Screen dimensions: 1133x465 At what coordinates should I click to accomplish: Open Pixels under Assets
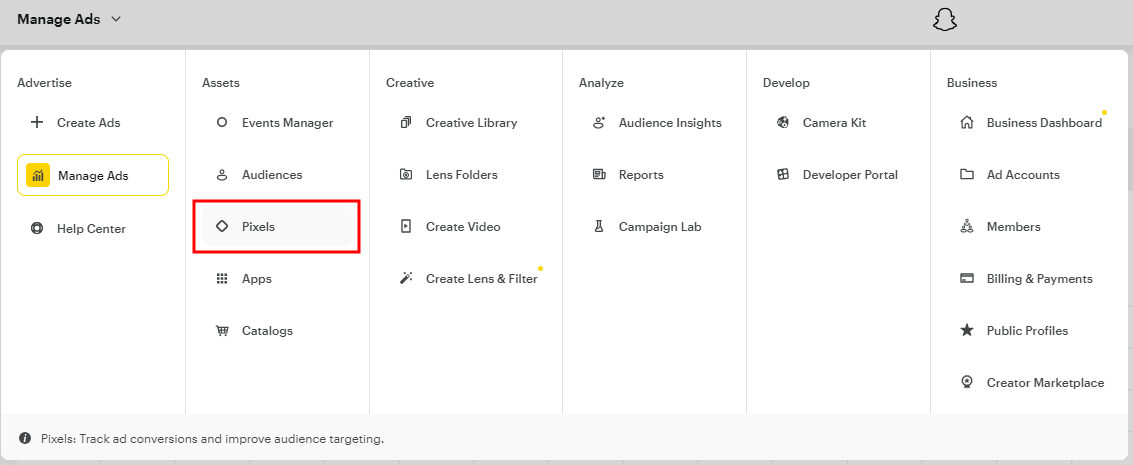click(258, 227)
